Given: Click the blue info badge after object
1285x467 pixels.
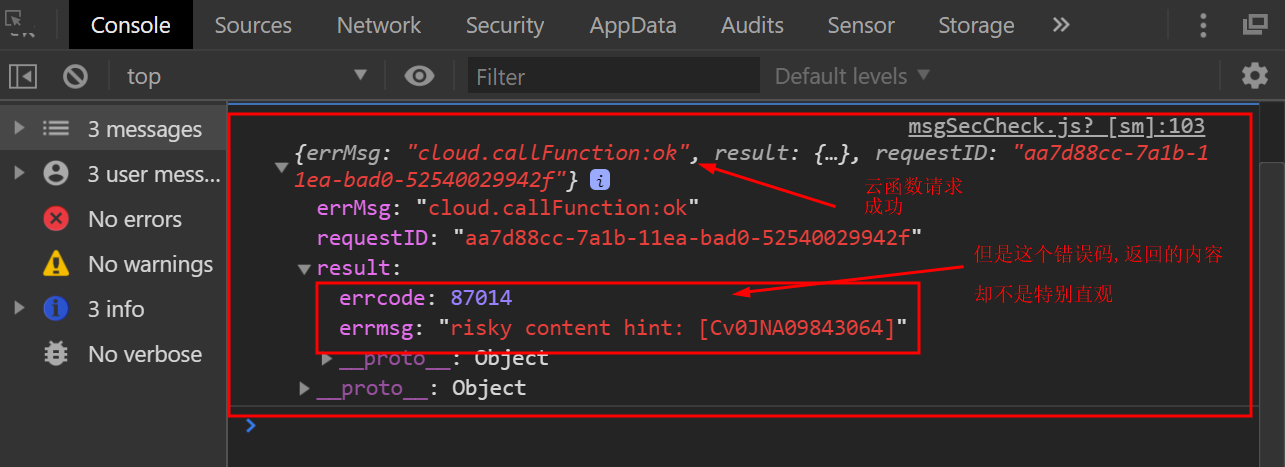Looking at the screenshot, I should point(600,180).
